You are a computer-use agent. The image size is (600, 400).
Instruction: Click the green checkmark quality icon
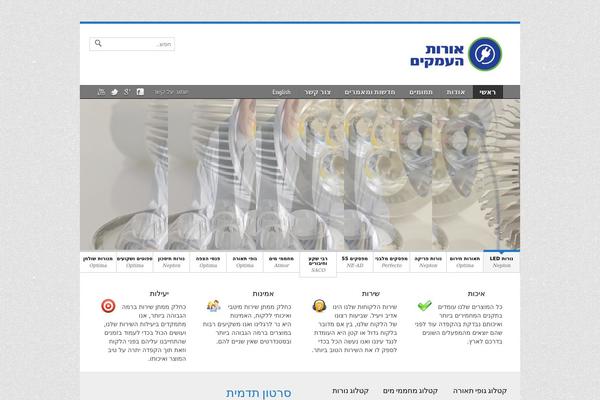tap(424, 305)
